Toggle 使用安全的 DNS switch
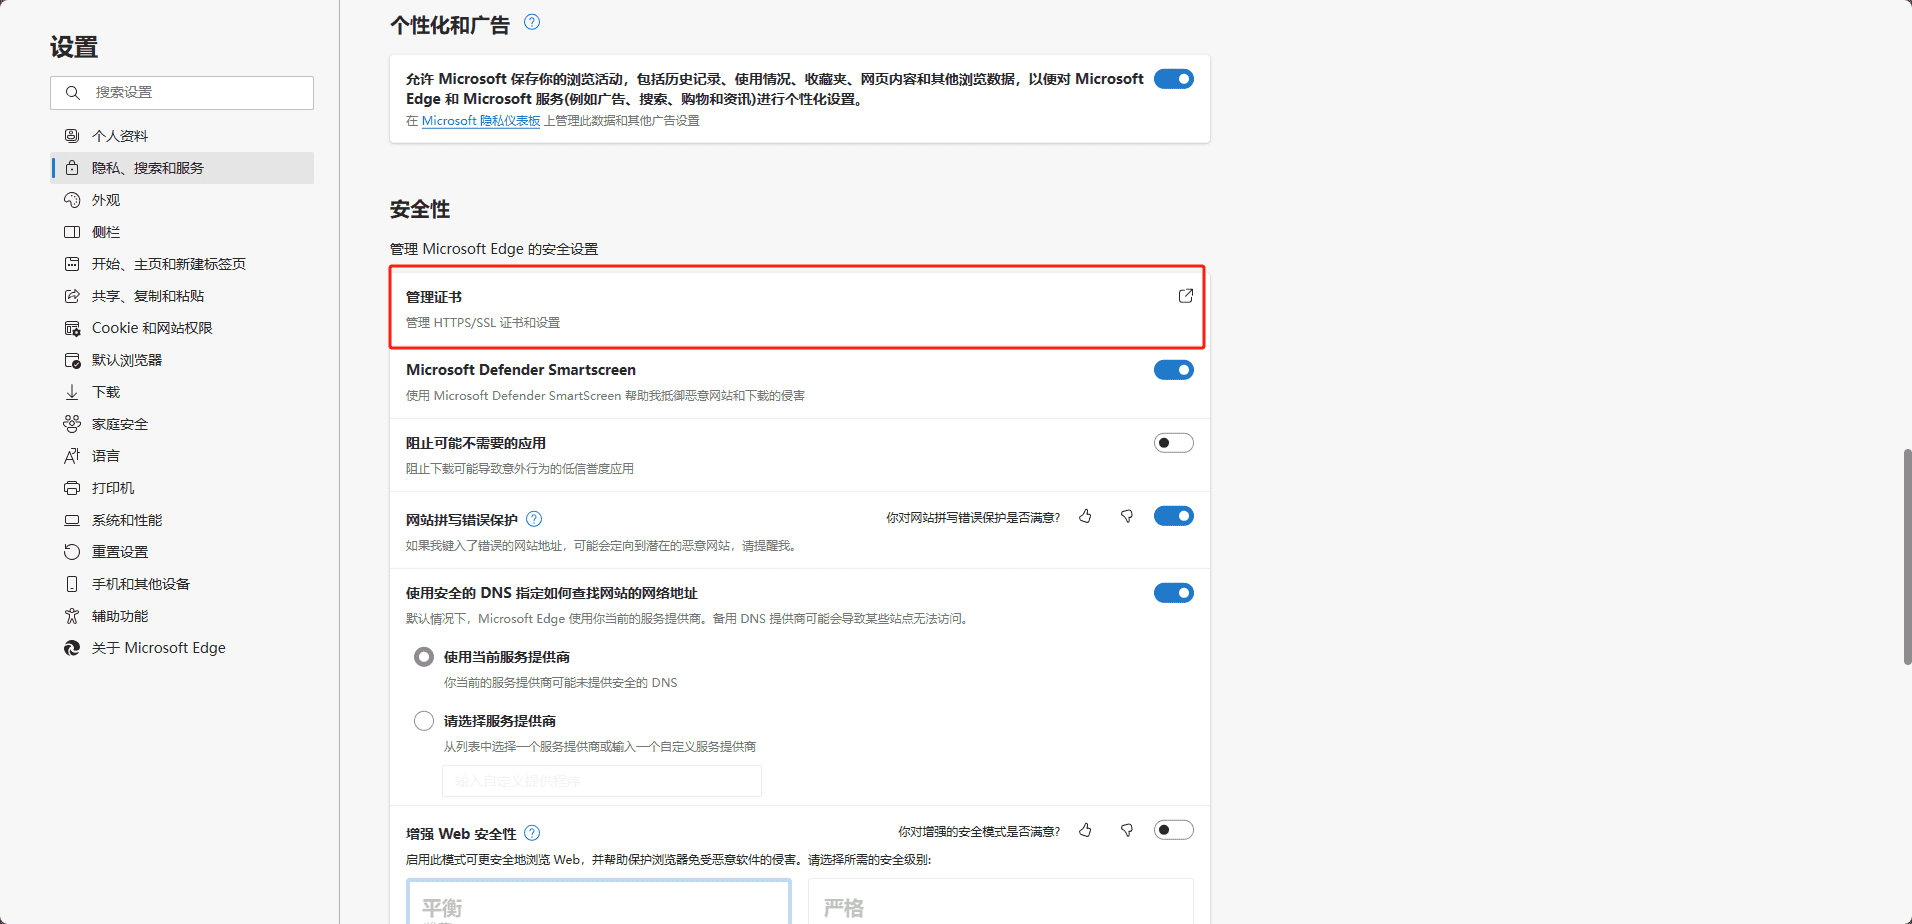Screen dimensions: 1912x924 click(x=1174, y=593)
